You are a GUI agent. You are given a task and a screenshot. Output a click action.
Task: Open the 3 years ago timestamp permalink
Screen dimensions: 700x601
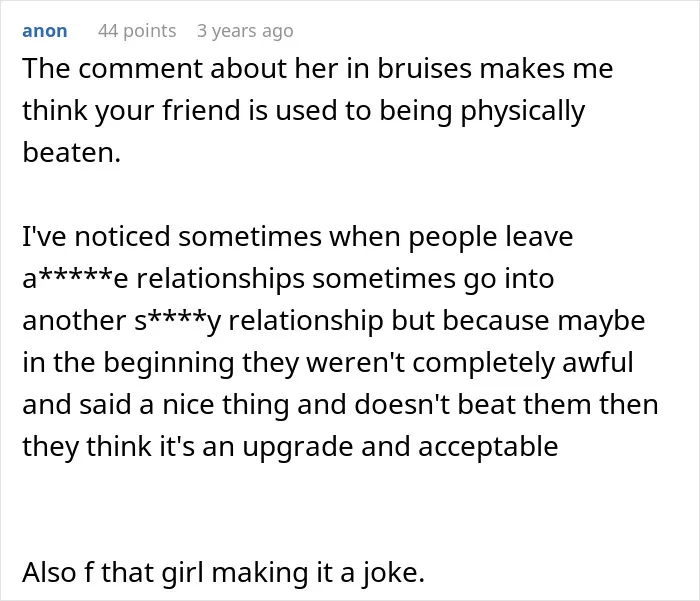[x=245, y=31]
